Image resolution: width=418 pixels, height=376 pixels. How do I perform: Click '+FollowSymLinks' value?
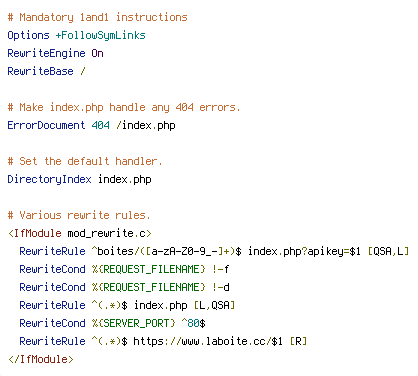100,35
